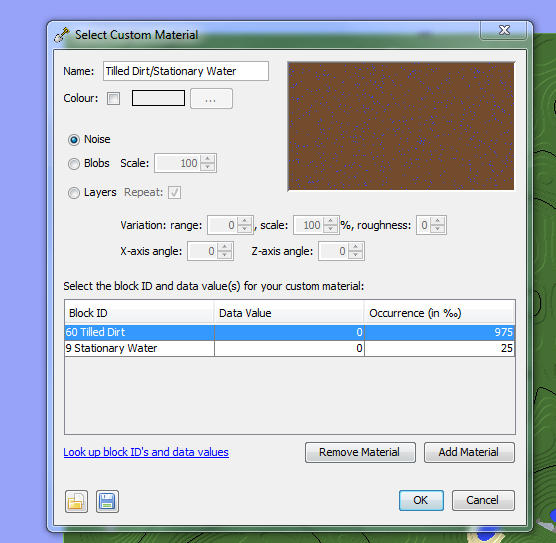Click the colour swatch preview box
The width and height of the screenshot is (556, 543).
click(158, 98)
